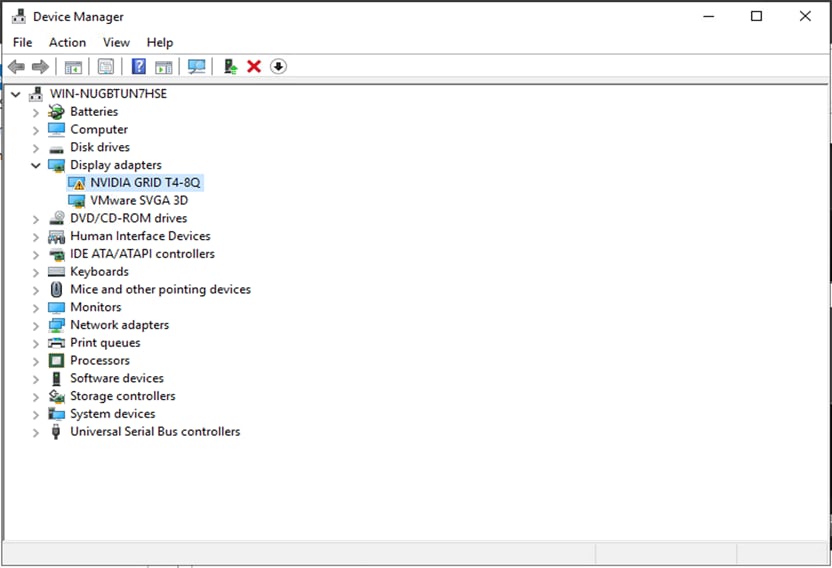Image resolution: width=832 pixels, height=568 pixels.
Task: Click the Disable device down-arrow icon
Action: click(x=278, y=66)
